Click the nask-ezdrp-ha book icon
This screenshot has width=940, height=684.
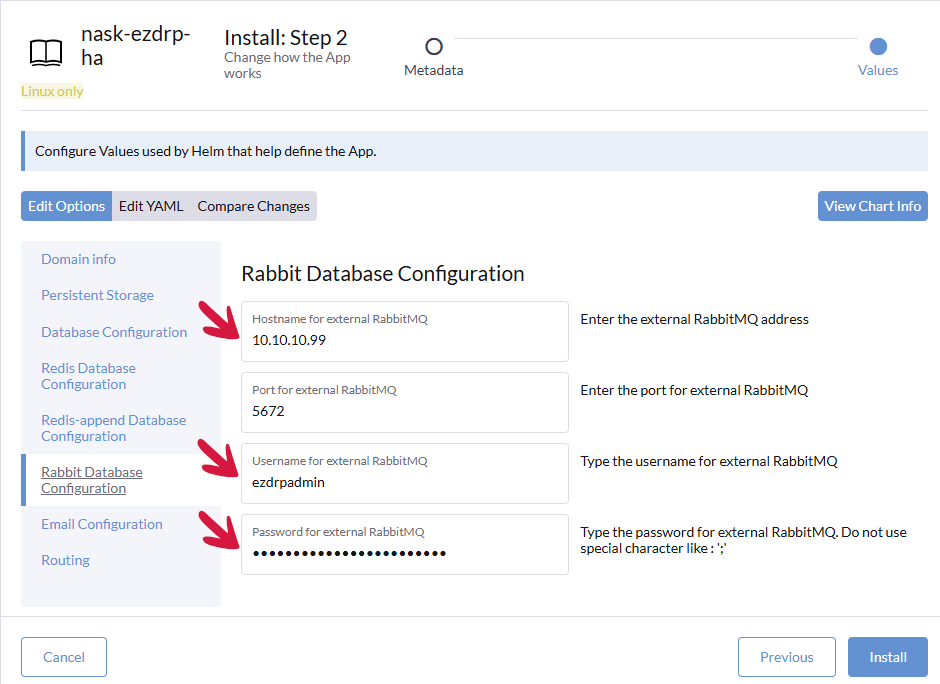click(46, 52)
